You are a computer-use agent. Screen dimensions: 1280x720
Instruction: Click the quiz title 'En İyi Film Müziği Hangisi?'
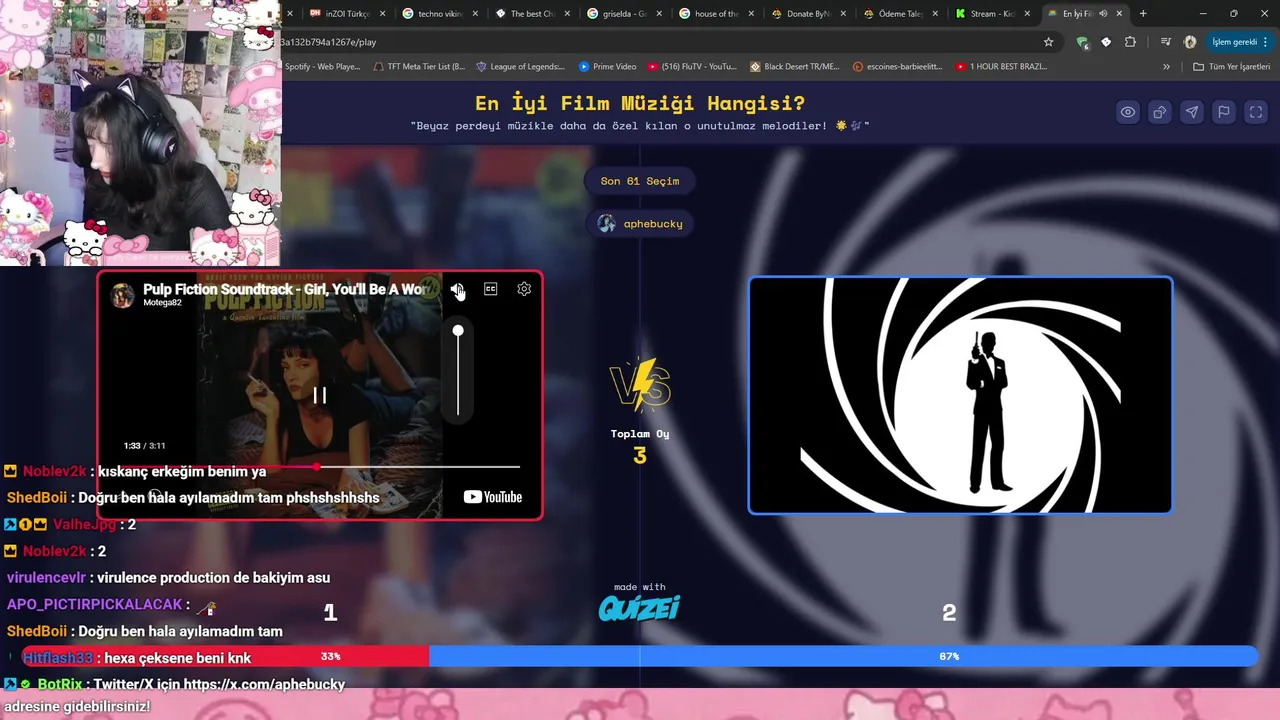640,104
